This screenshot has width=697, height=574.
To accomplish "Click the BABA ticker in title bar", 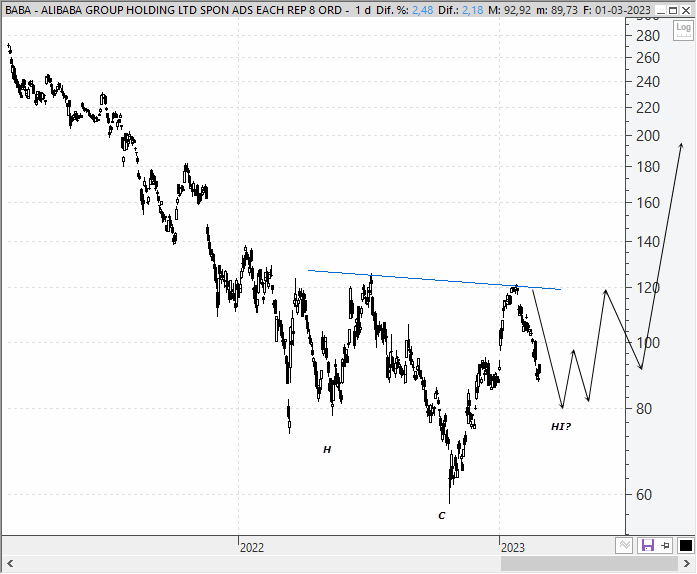I will pyautogui.click(x=18, y=10).
